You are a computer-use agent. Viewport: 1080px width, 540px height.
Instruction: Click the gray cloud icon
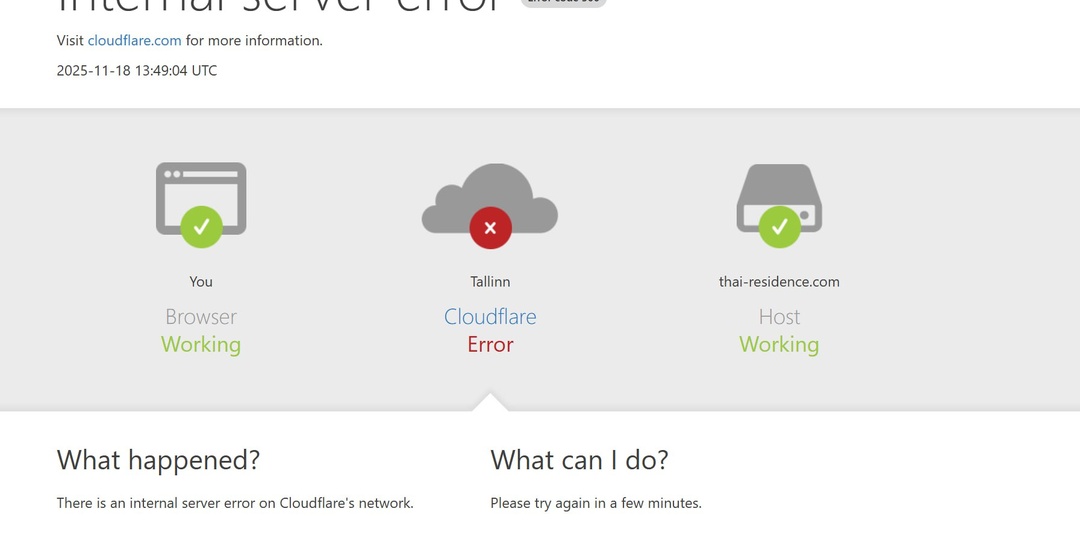(490, 198)
